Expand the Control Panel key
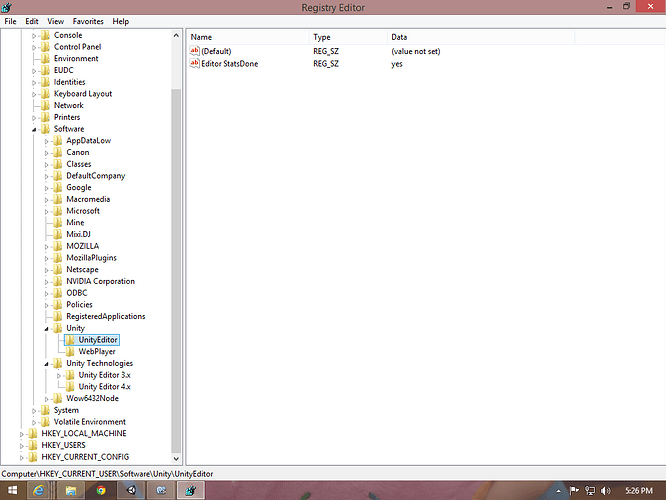 34,47
